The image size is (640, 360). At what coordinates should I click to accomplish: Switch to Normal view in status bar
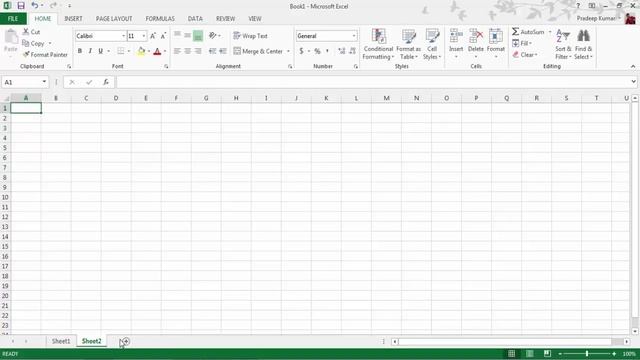point(511,353)
